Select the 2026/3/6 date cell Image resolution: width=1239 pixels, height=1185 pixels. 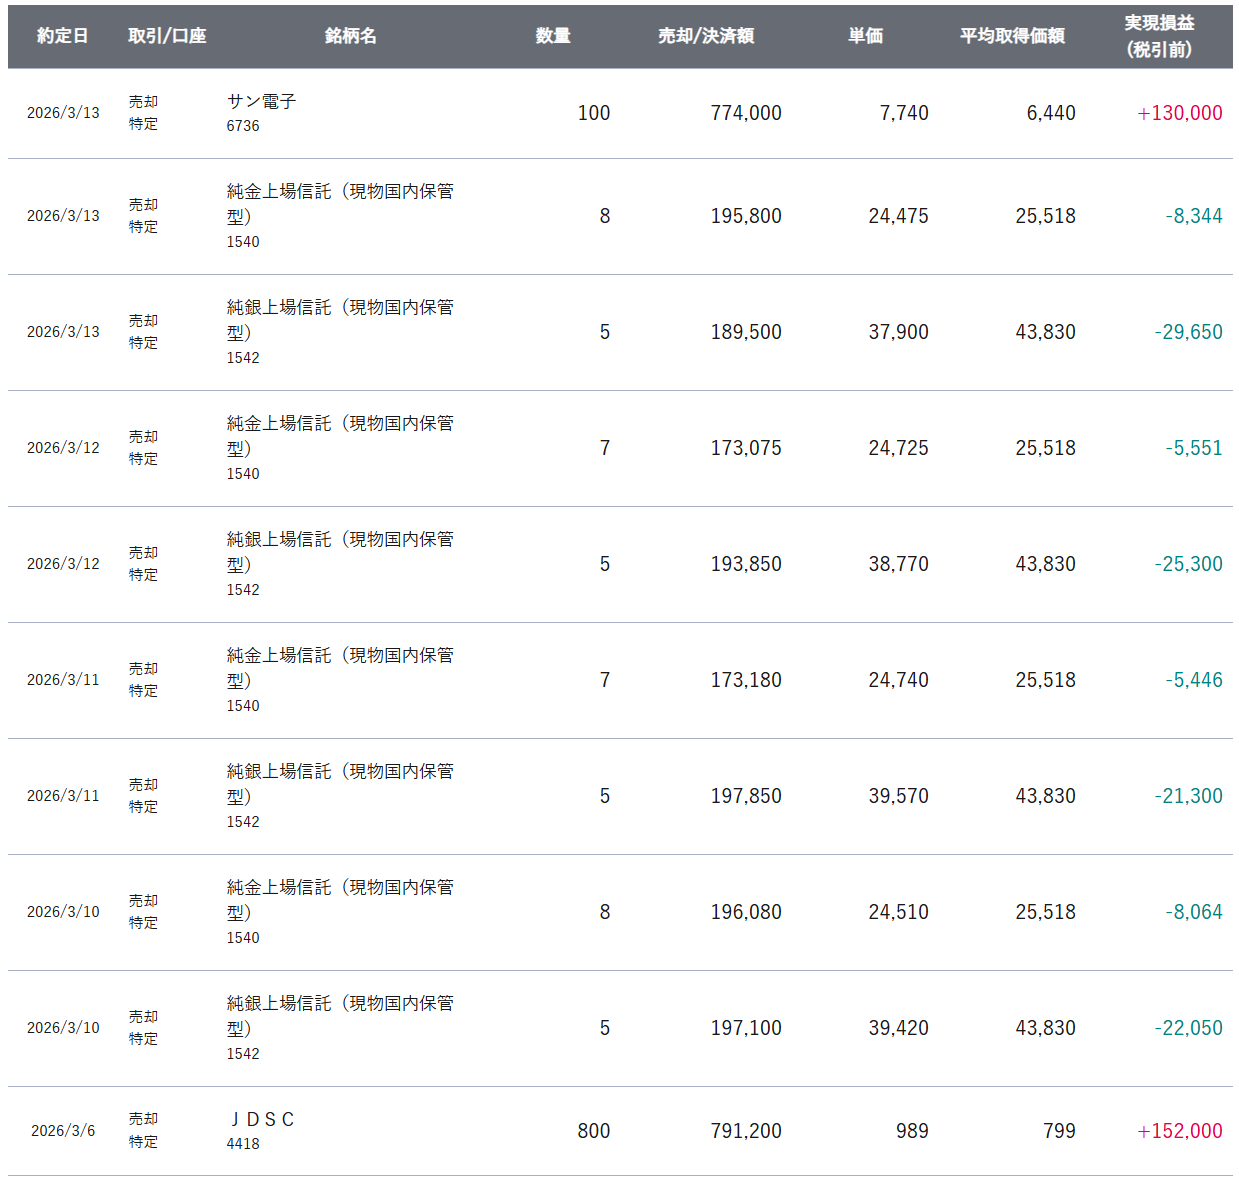point(63,1131)
